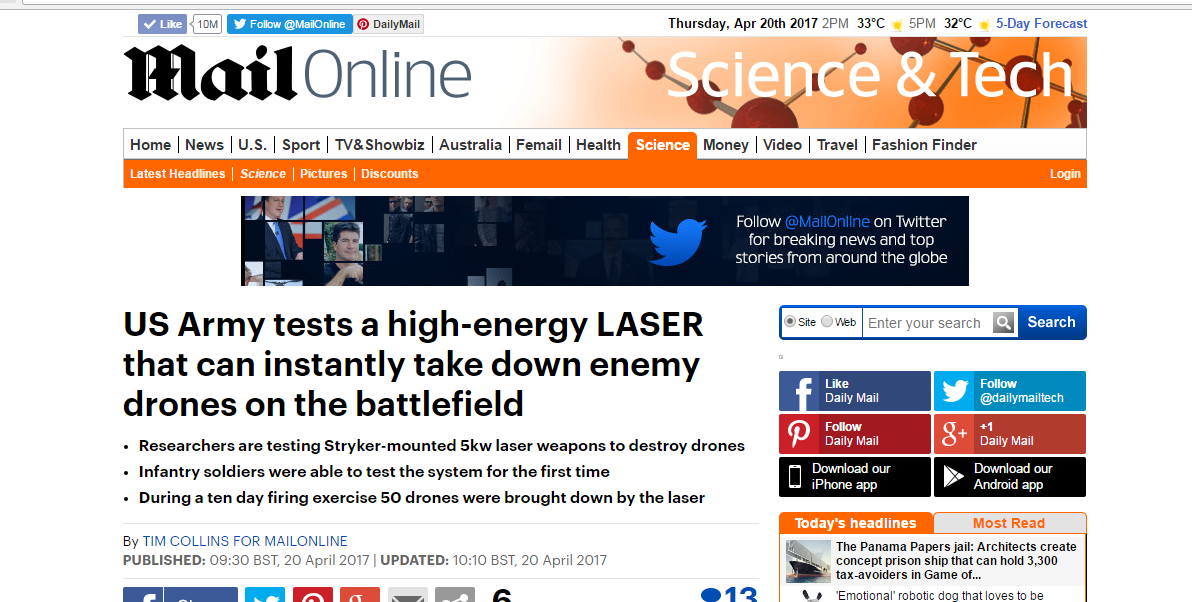This screenshot has height=602, width=1192.
Task: Open the Download our iPhone app tile
Action: (854, 477)
